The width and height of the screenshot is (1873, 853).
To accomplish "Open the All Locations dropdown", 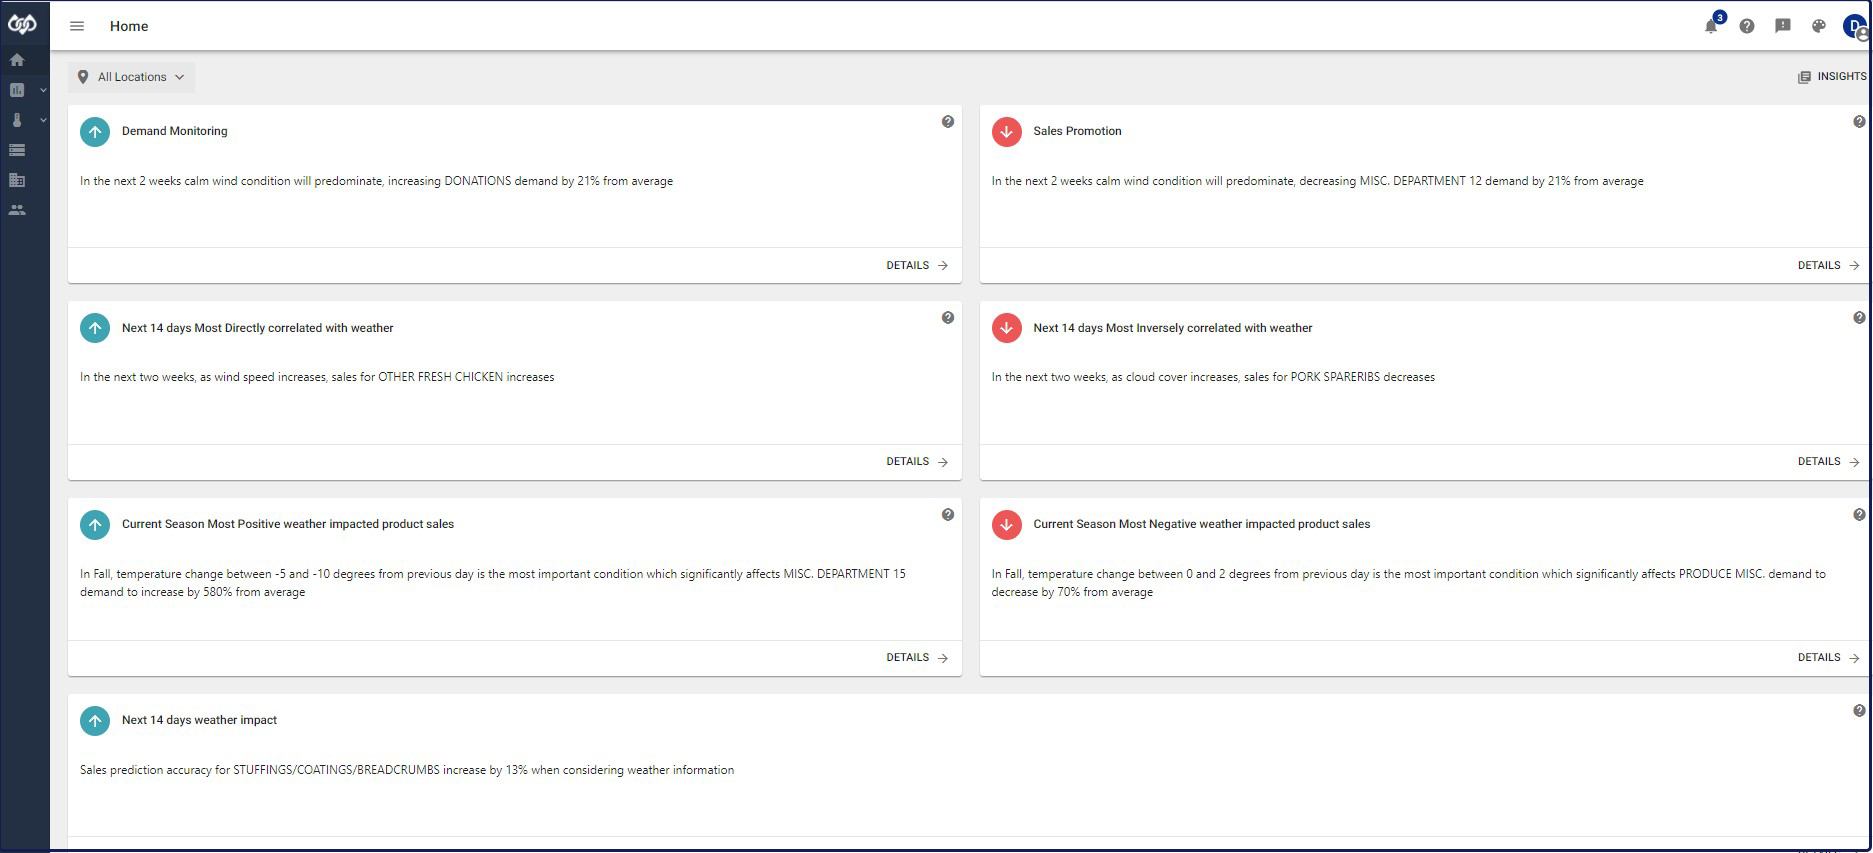I will tap(131, 77).
